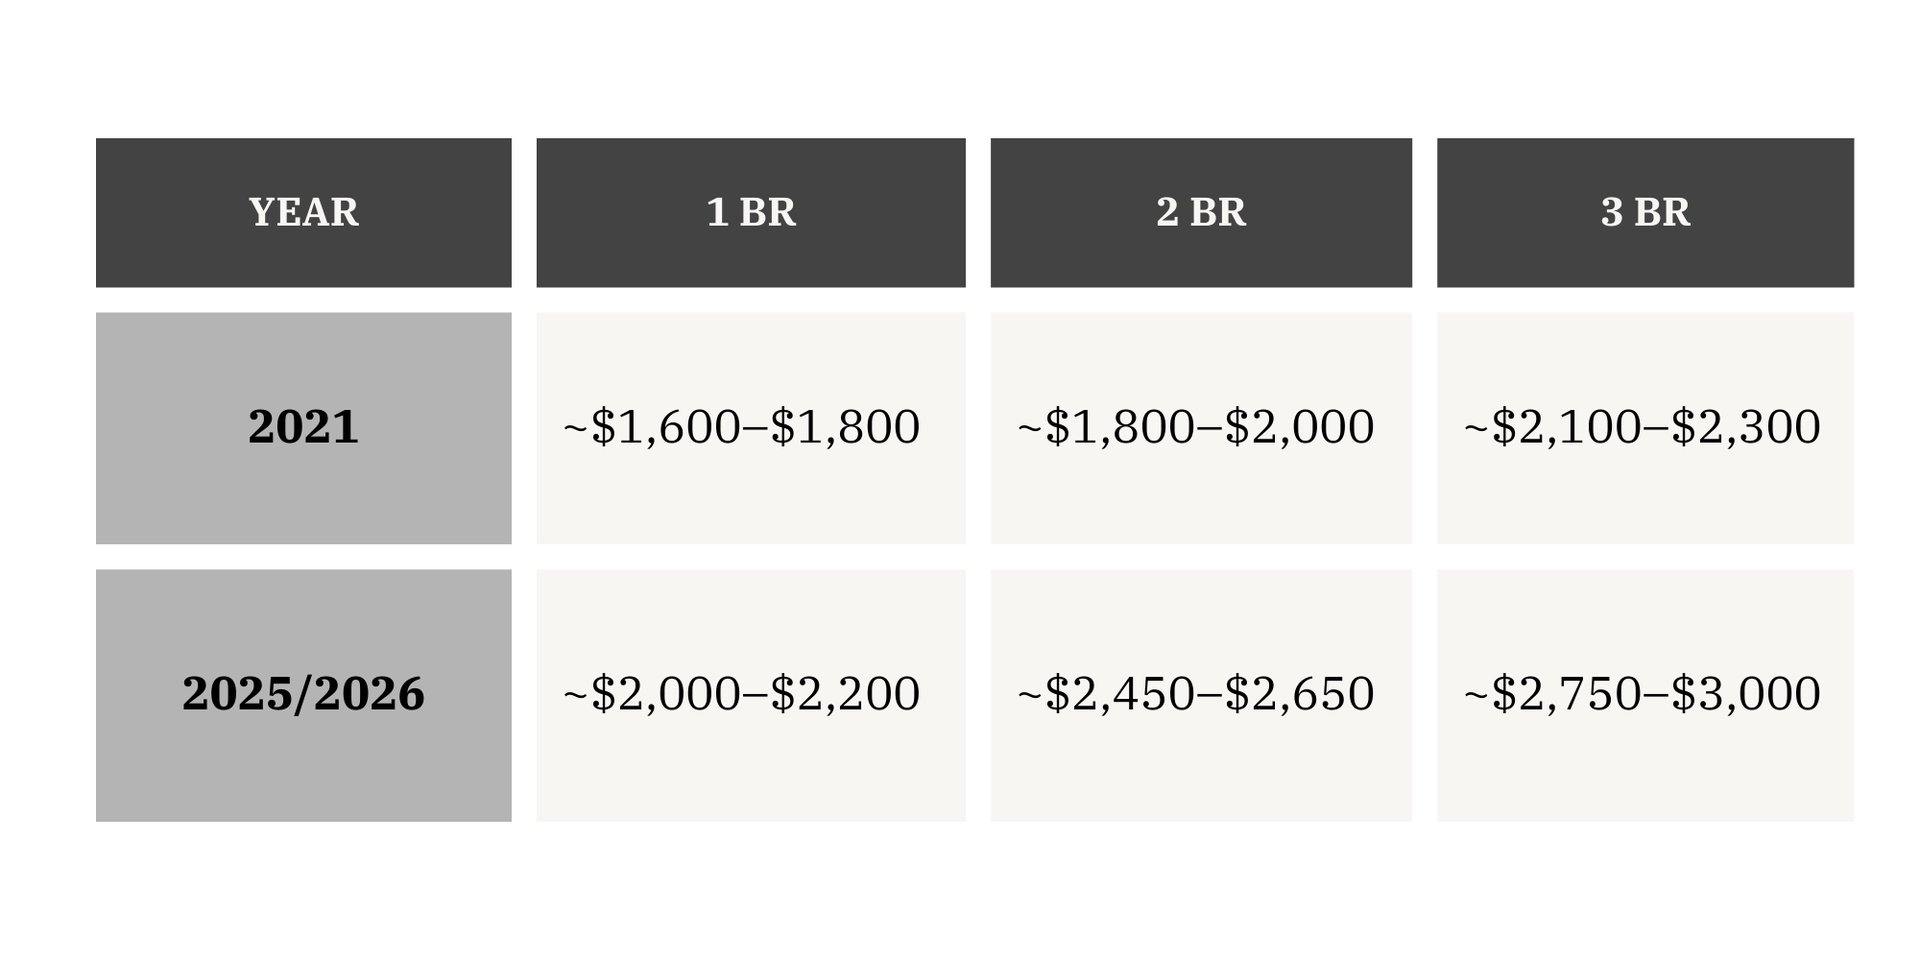The width and height of the screenshot is (1920, 960).
Task: Click the $2,200 price value
Action: [845, 694]
